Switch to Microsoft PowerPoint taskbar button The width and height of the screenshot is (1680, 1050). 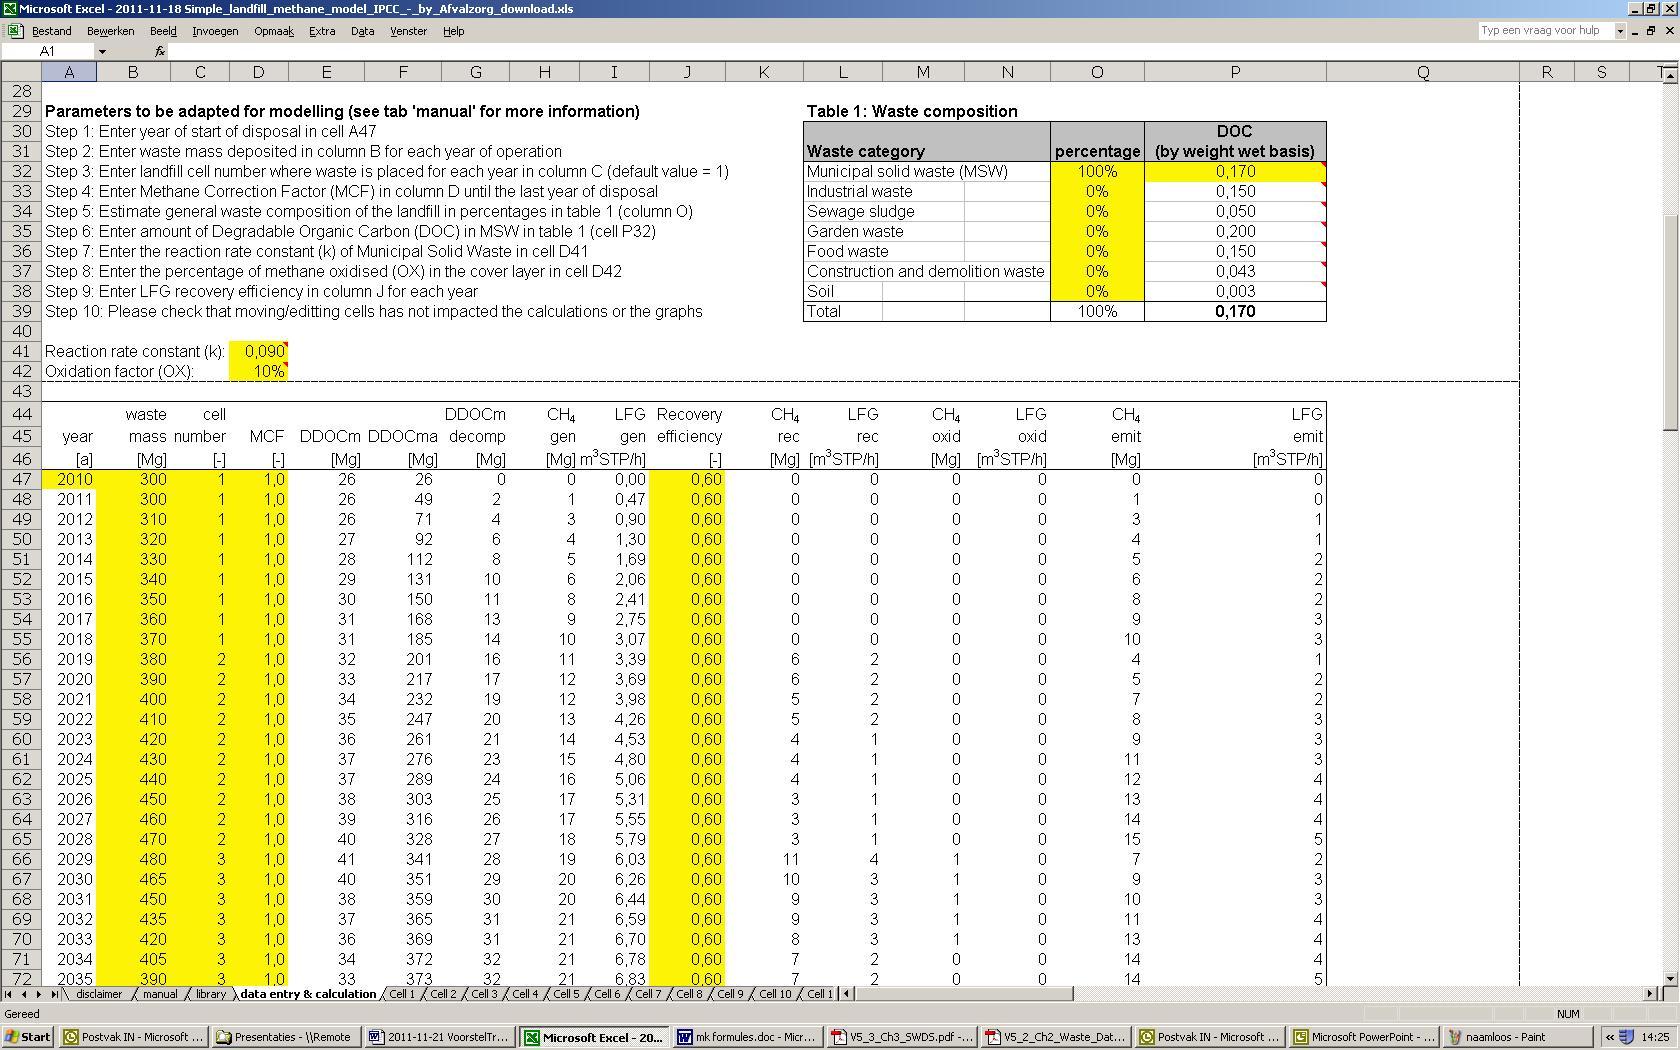1365,1037
